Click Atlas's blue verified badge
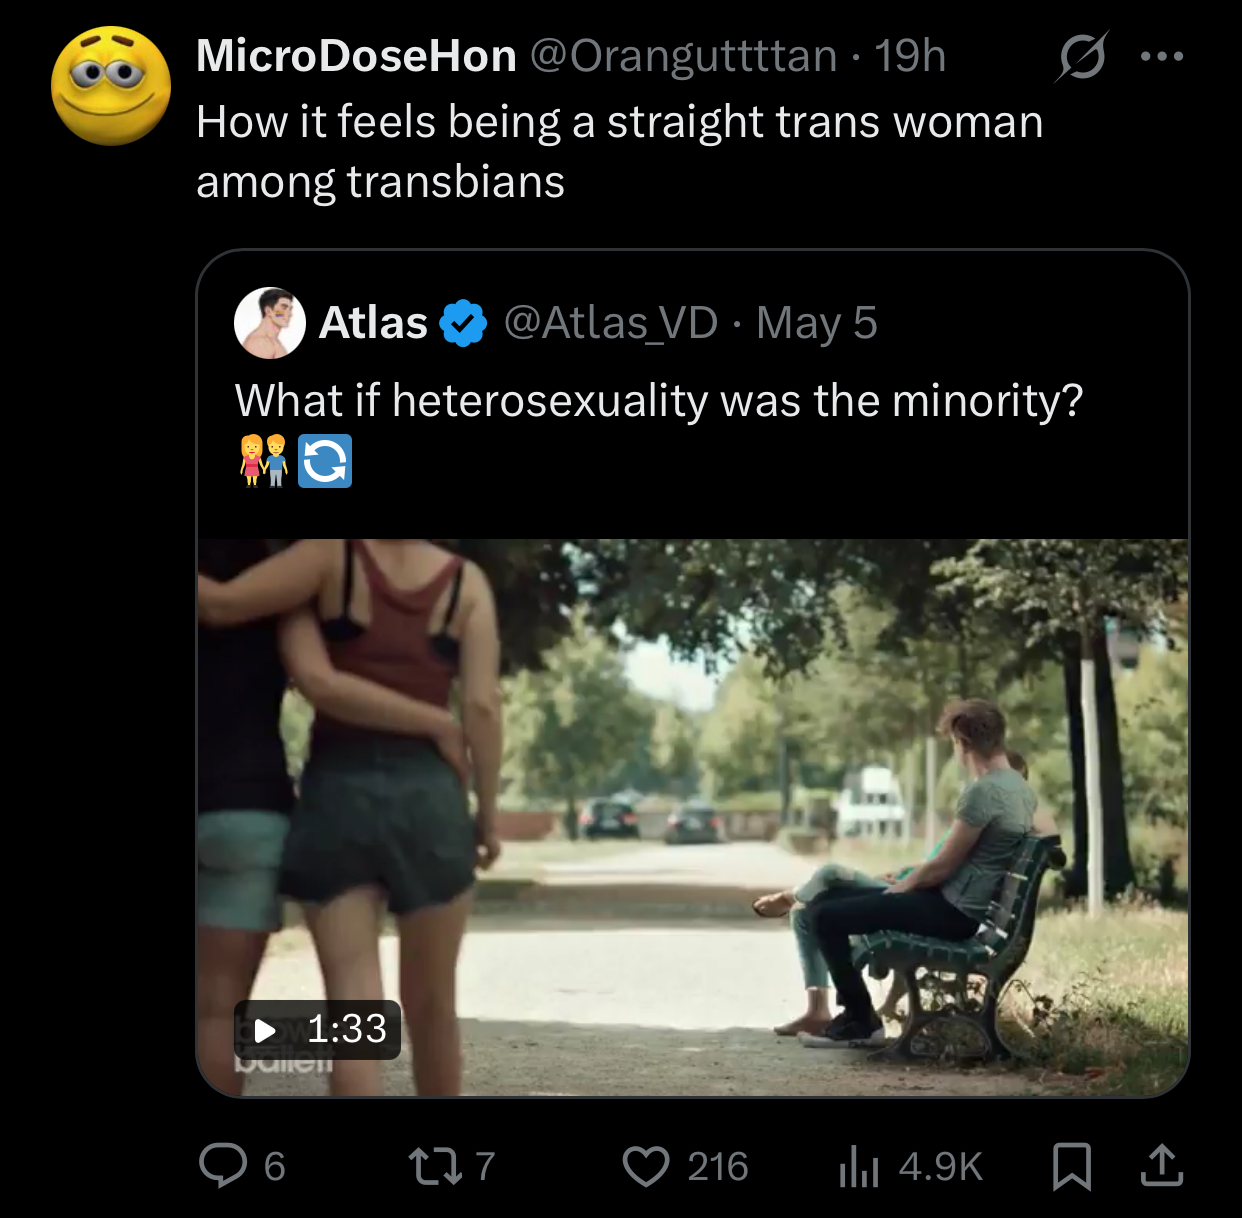This screenshot has width=1242, height=1218. (x=463, y=323)
